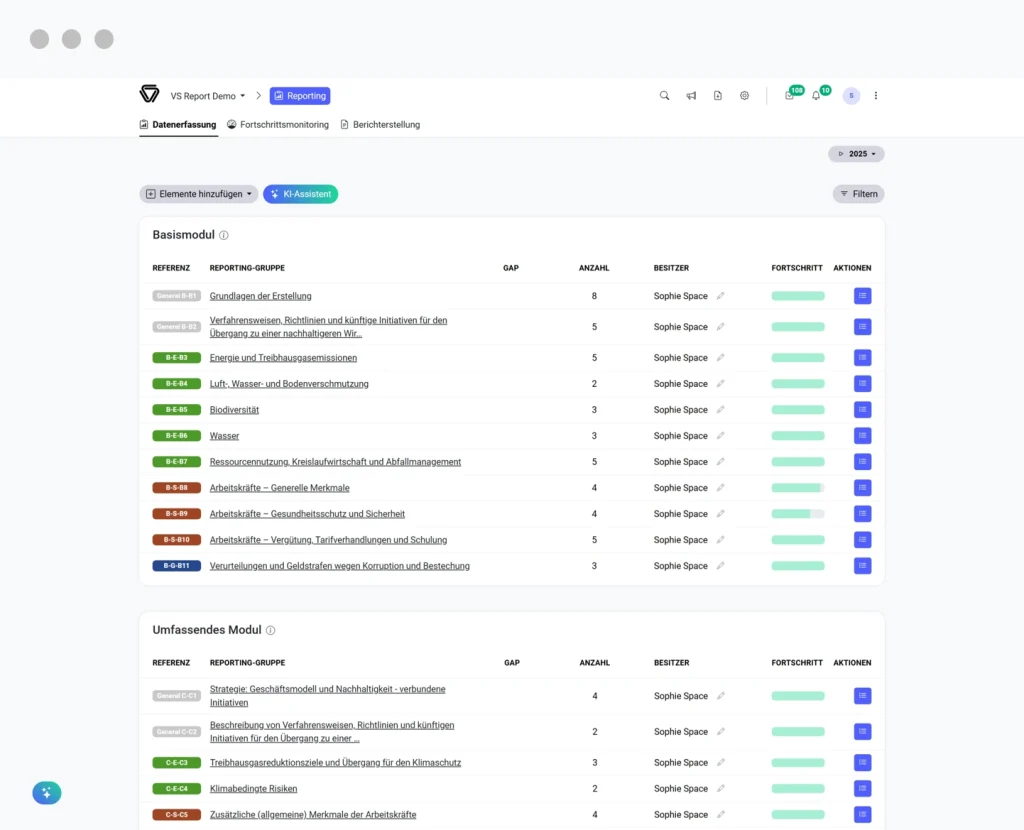Click the C-E-C3 reference badge
The width and height of the screenshot is (1024, 830).
(176, 763)
